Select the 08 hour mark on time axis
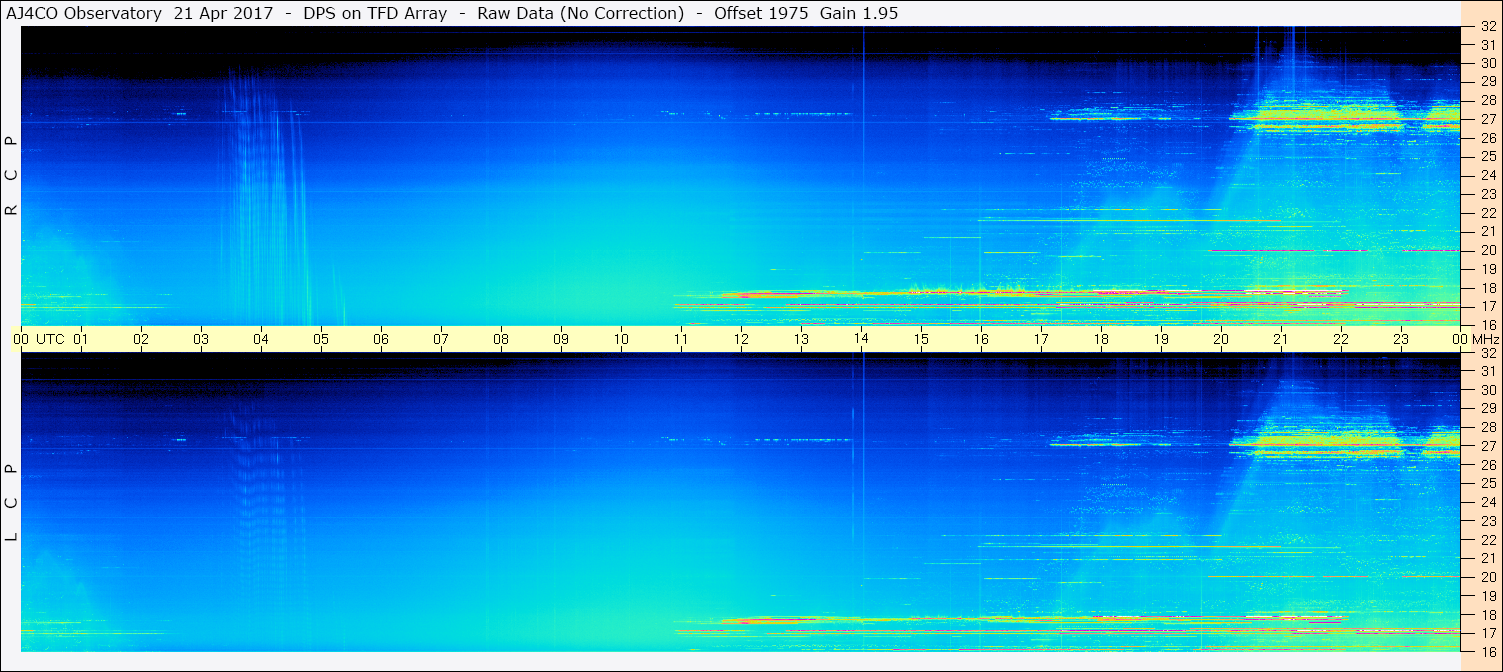The image size is (1503, 672). pyautogui.click(x=501, y=339)
